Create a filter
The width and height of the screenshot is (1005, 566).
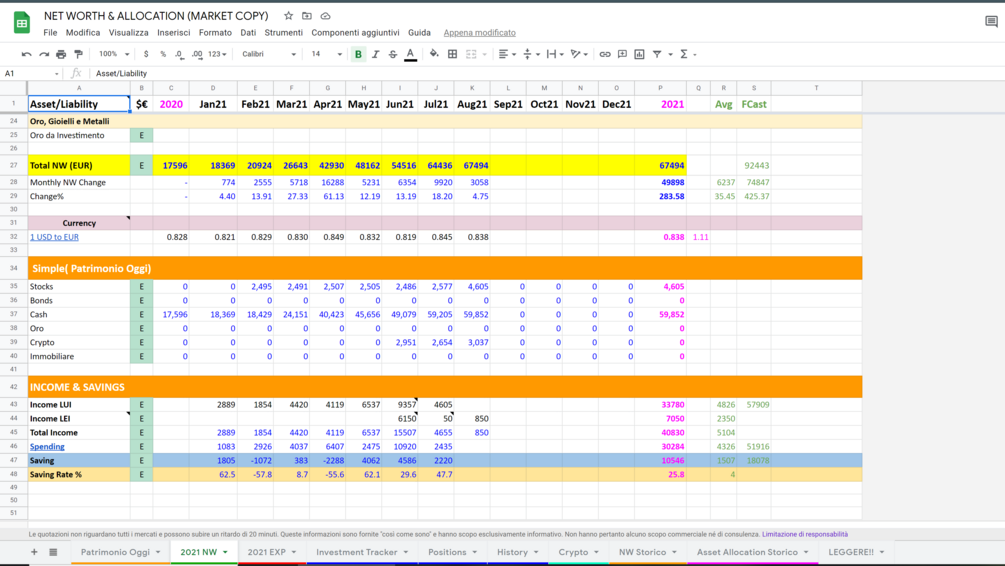click(657, 54)
